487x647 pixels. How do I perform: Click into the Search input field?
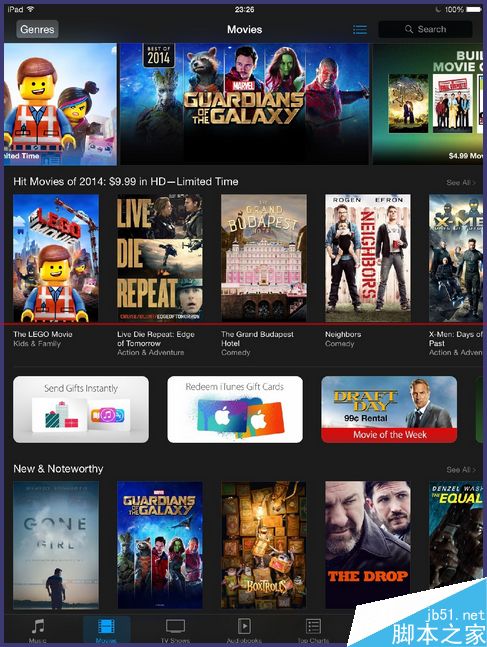[x=426, y=29]
